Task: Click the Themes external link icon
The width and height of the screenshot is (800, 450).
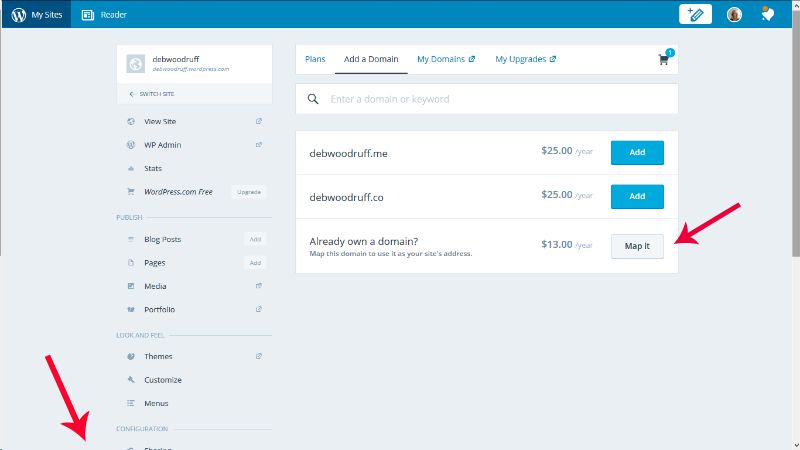Action: coord(259,356)
